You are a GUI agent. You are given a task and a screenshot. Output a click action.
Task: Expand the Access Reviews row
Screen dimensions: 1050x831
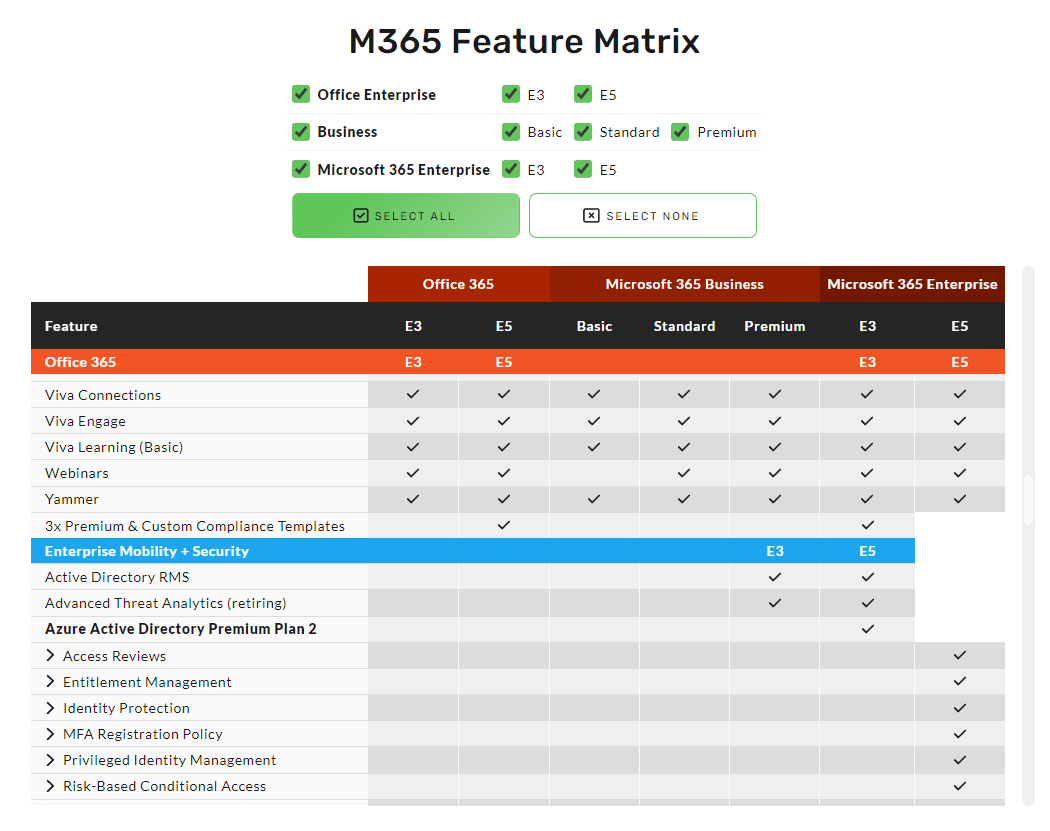pyautogui.click(x=50, y=656)
